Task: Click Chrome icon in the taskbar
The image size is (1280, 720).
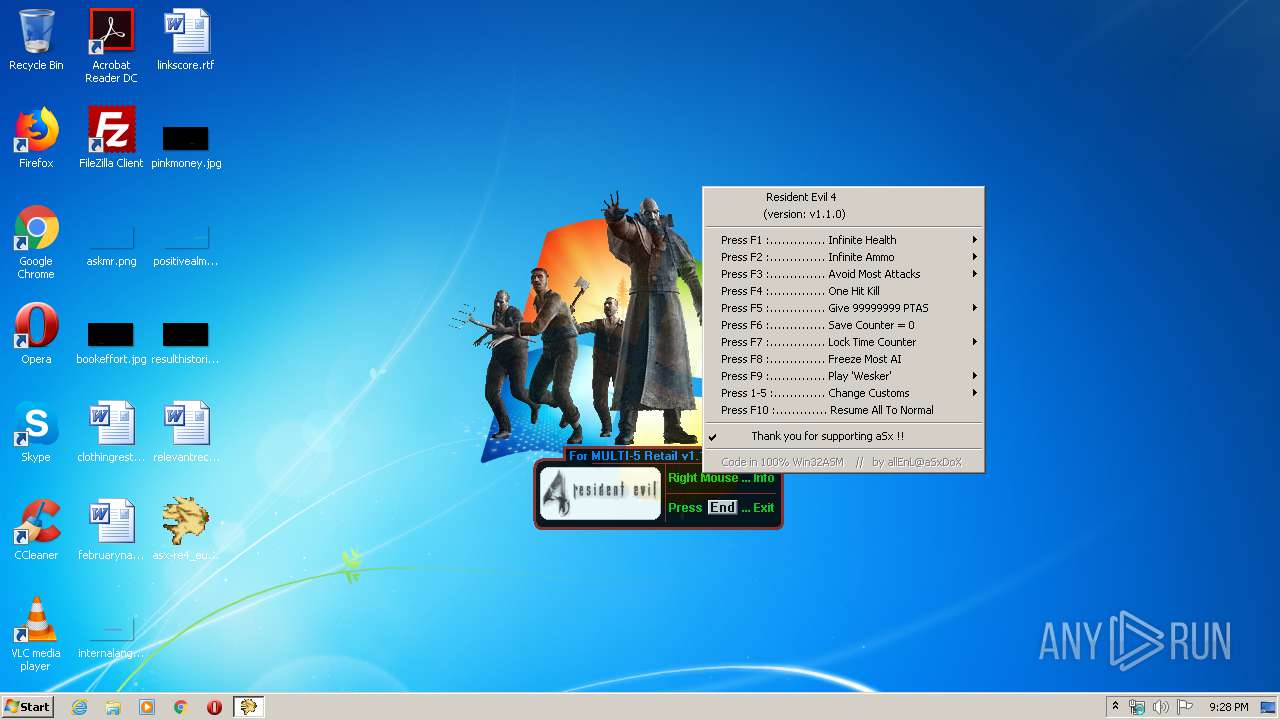Action: tap(181, 707)
